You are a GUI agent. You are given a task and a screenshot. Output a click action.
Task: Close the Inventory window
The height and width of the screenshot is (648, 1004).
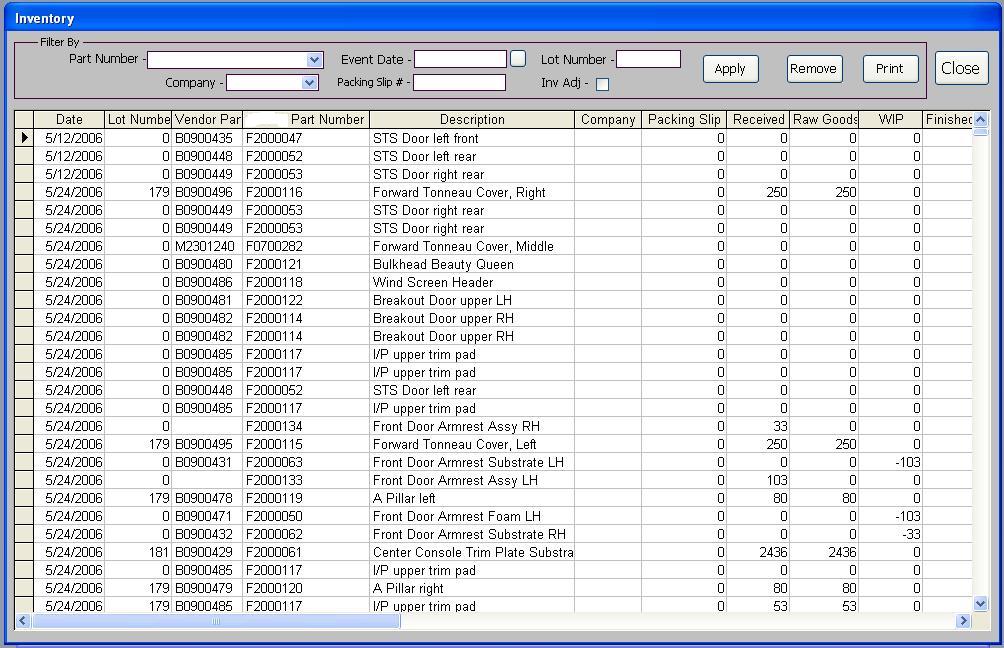tap(961, 68)
